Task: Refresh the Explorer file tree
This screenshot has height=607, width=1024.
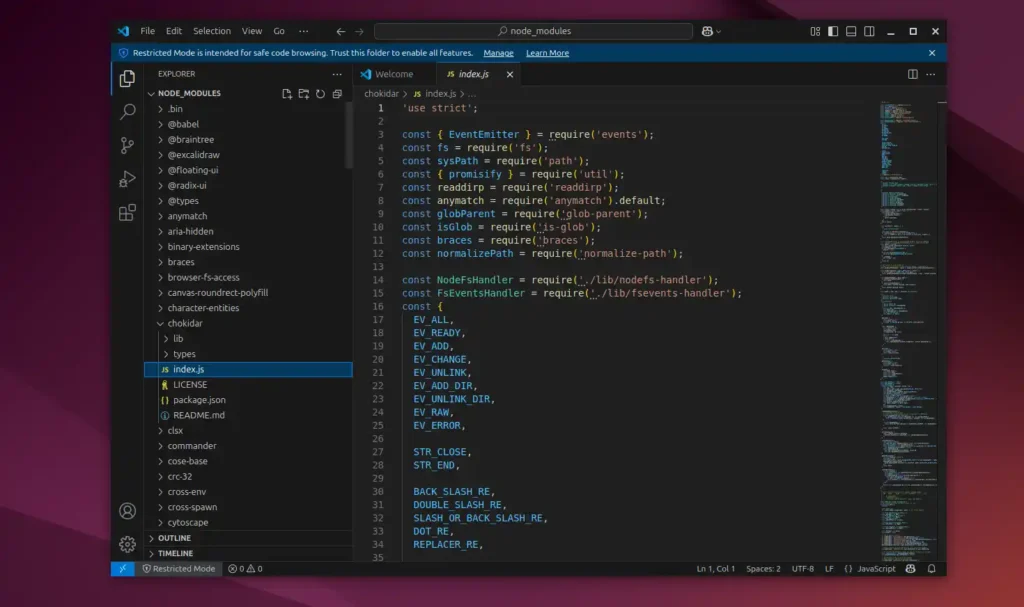Action: tap(319, 93)
